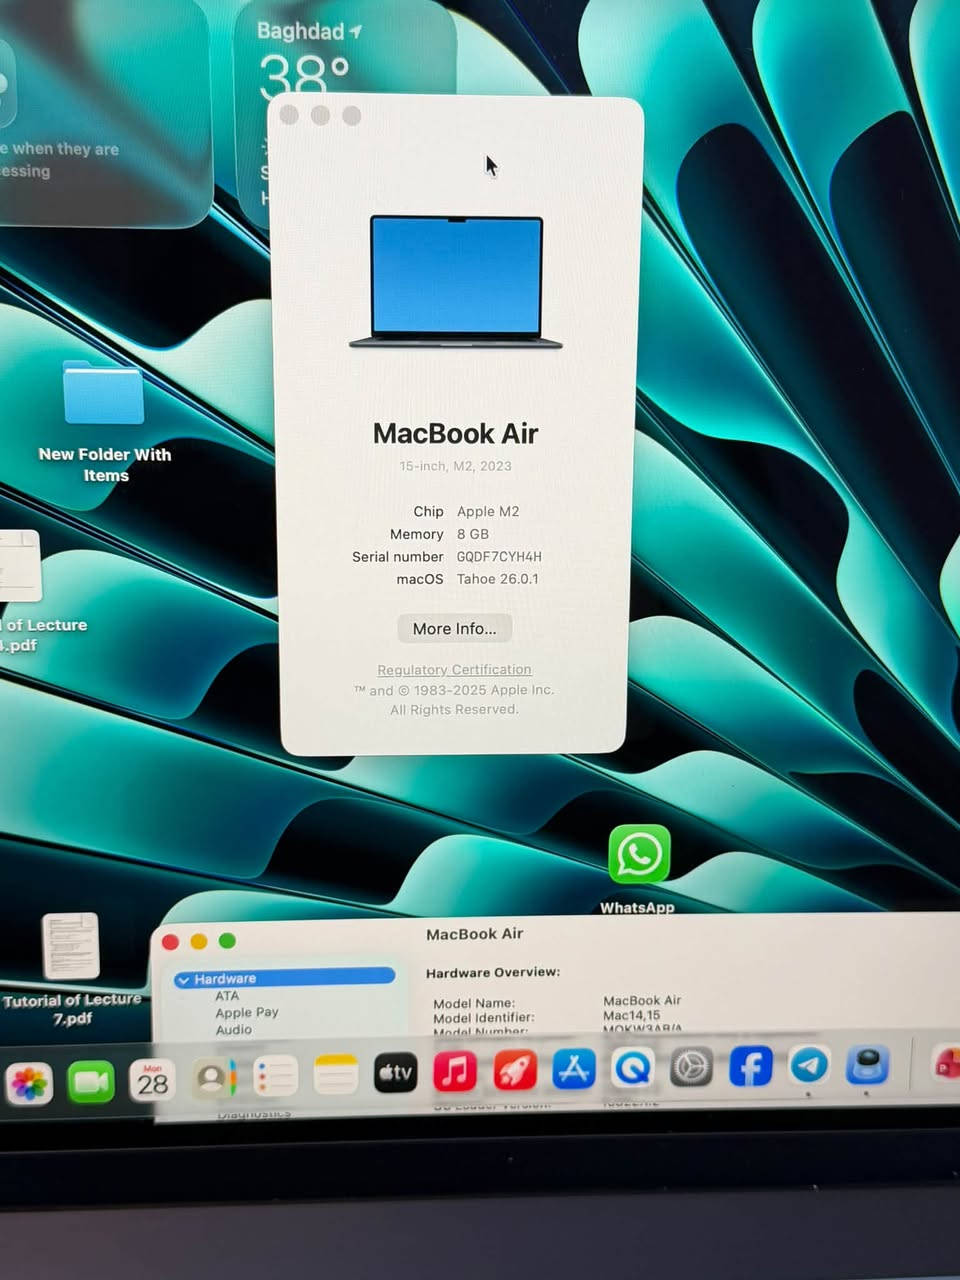Open the Regulatory Certification link
The height and width of the screenshot is (1280, 960).
pos(454,669)
